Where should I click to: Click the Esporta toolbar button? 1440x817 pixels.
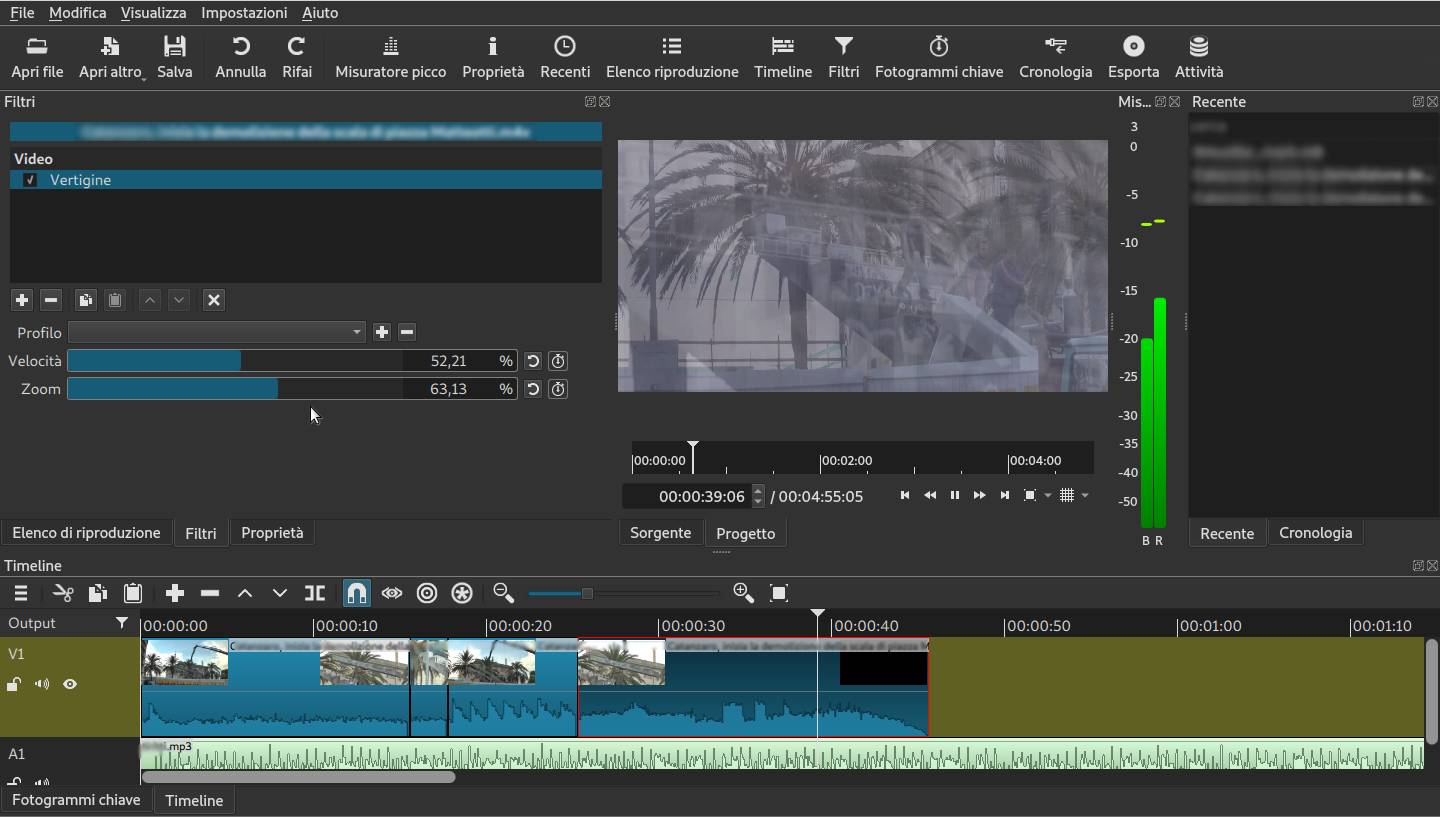(x=1134, y=58)
